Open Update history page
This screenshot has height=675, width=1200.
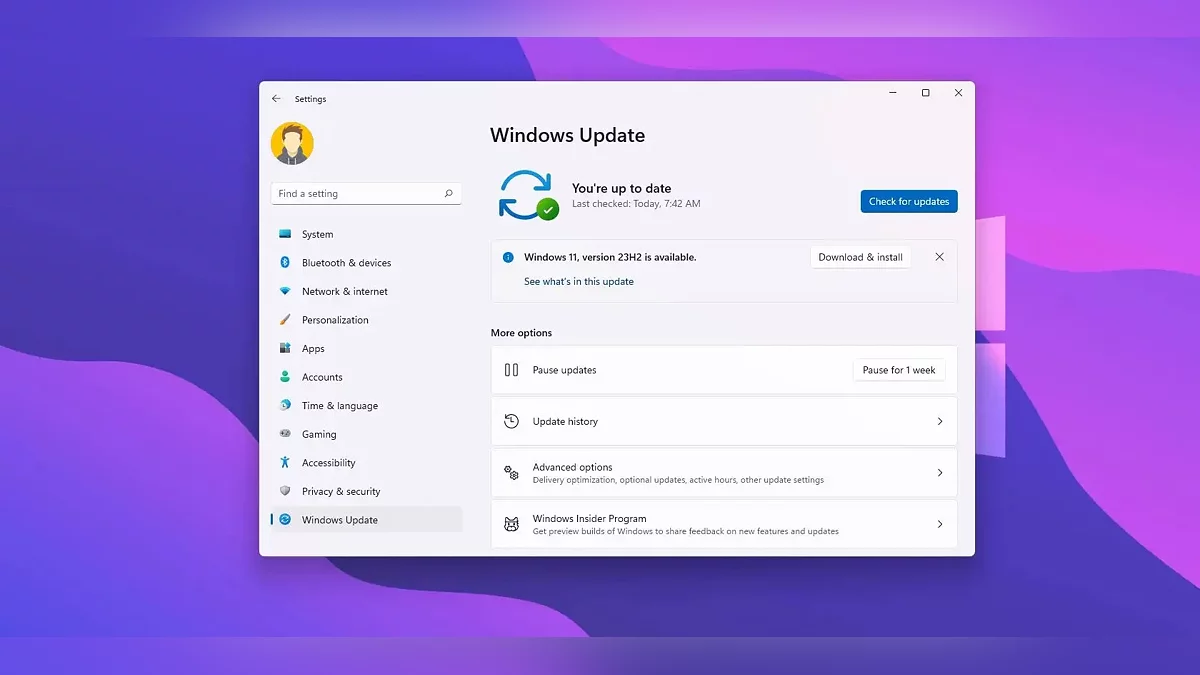coord(724,421)
